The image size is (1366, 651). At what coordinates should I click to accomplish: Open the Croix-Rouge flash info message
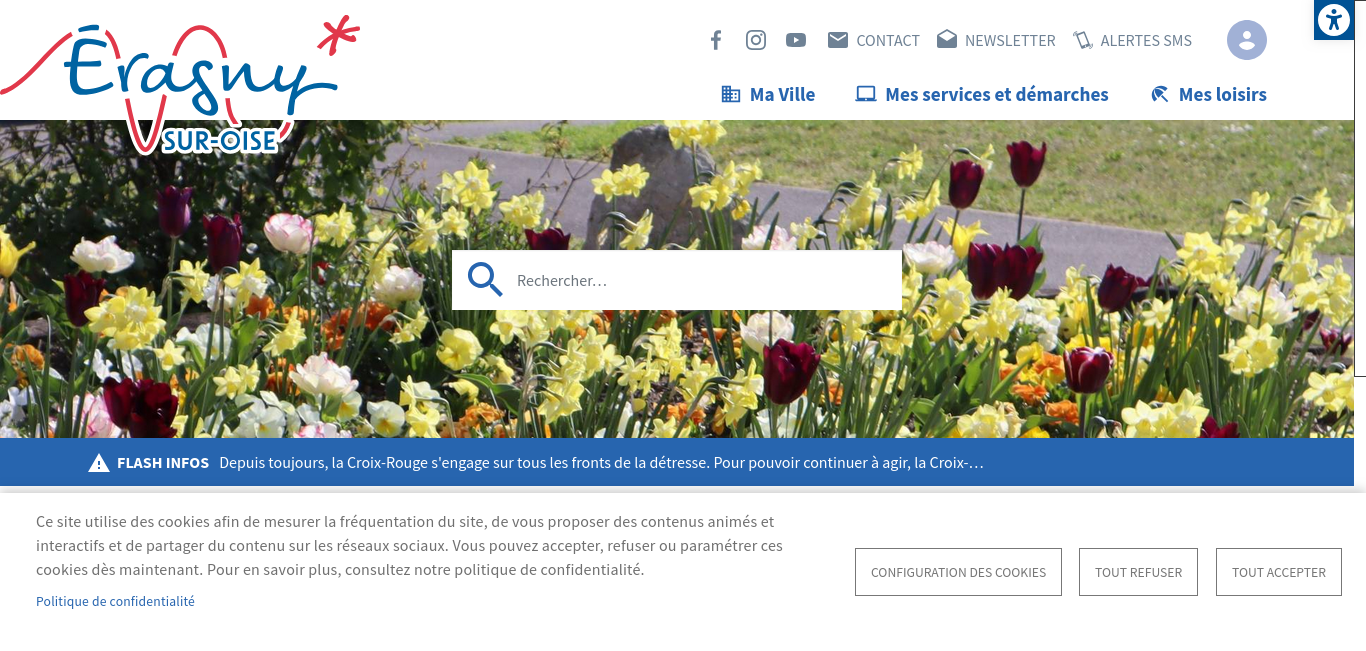point(600,463)
